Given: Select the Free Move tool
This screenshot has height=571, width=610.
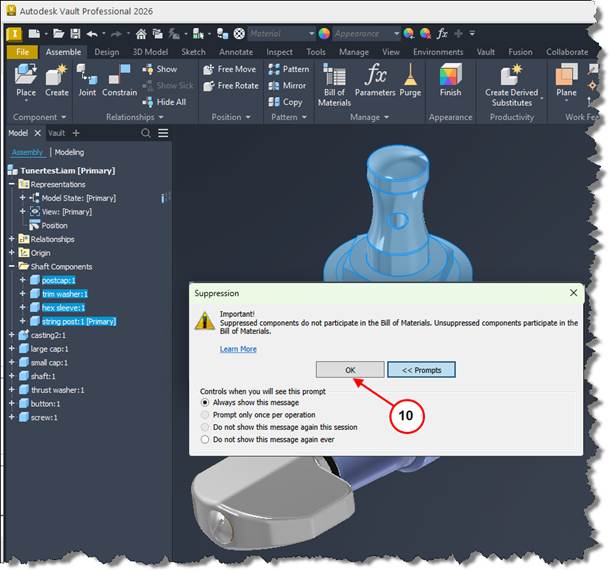Looking at the screenshot, I should tap(230, 69).
